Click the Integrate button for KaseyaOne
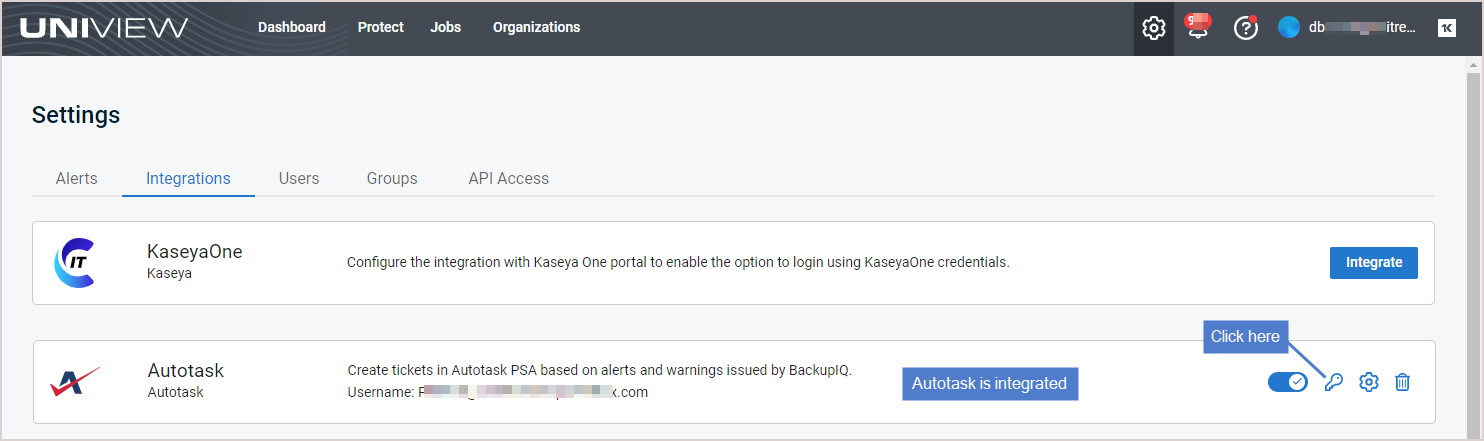 tap(1374, 262)
